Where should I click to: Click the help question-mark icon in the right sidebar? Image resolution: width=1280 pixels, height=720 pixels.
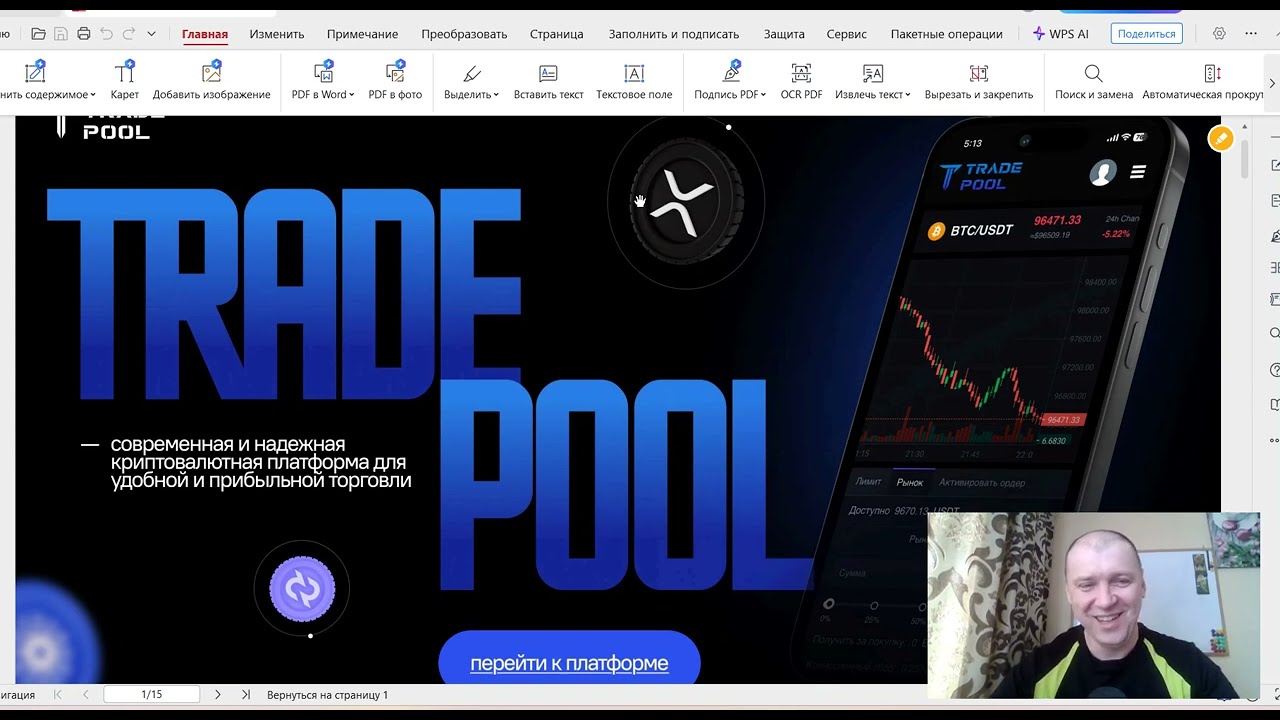1275,370
